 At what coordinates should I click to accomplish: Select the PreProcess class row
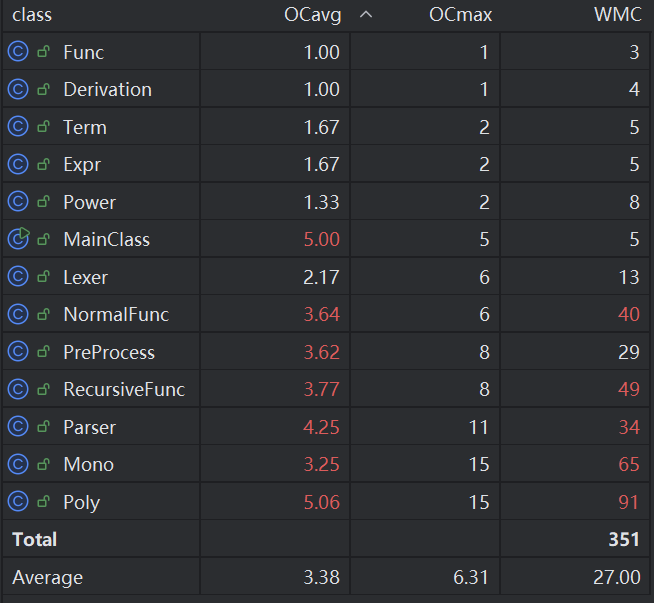pos(109,352)
